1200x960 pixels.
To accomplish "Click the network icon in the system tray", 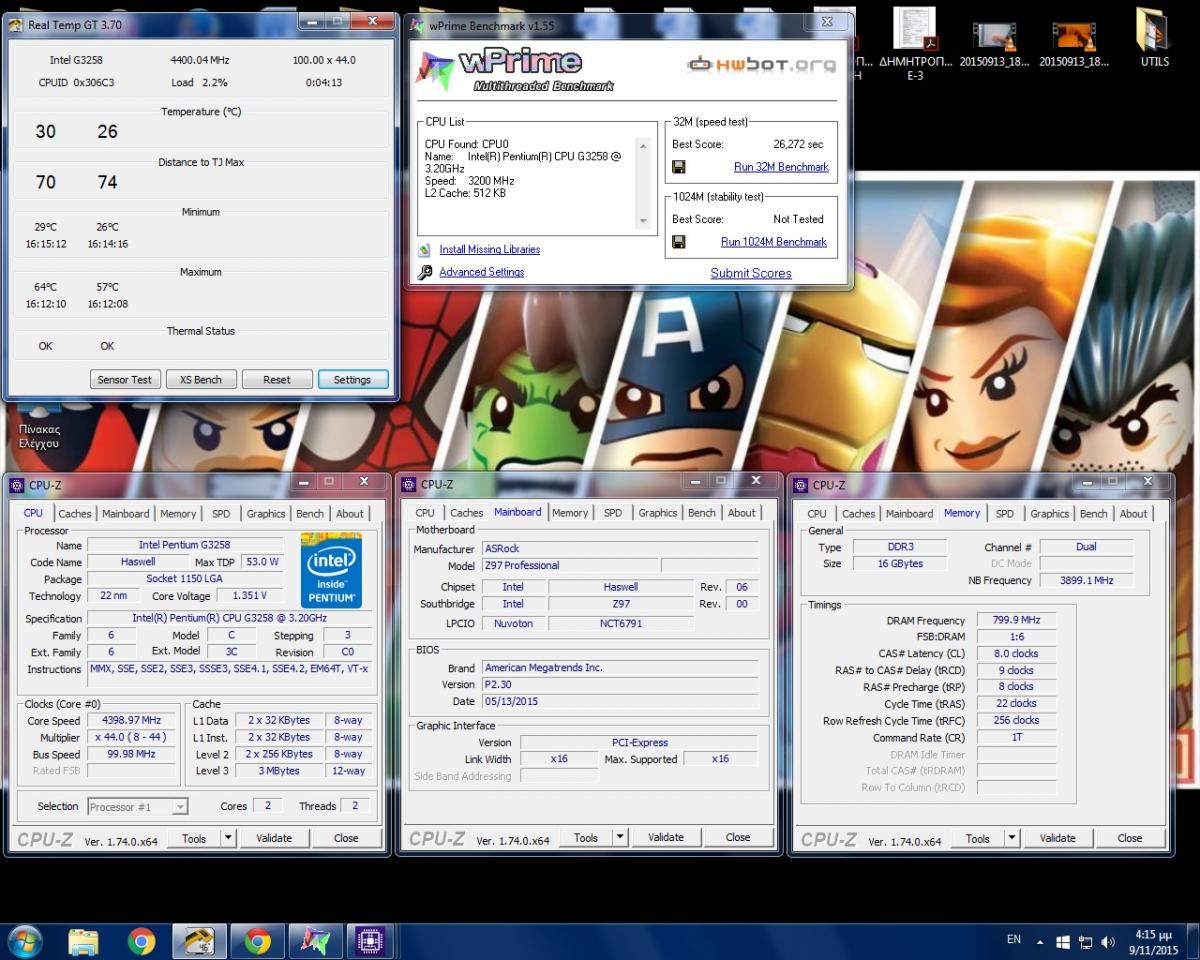I will pos(1085,942).
